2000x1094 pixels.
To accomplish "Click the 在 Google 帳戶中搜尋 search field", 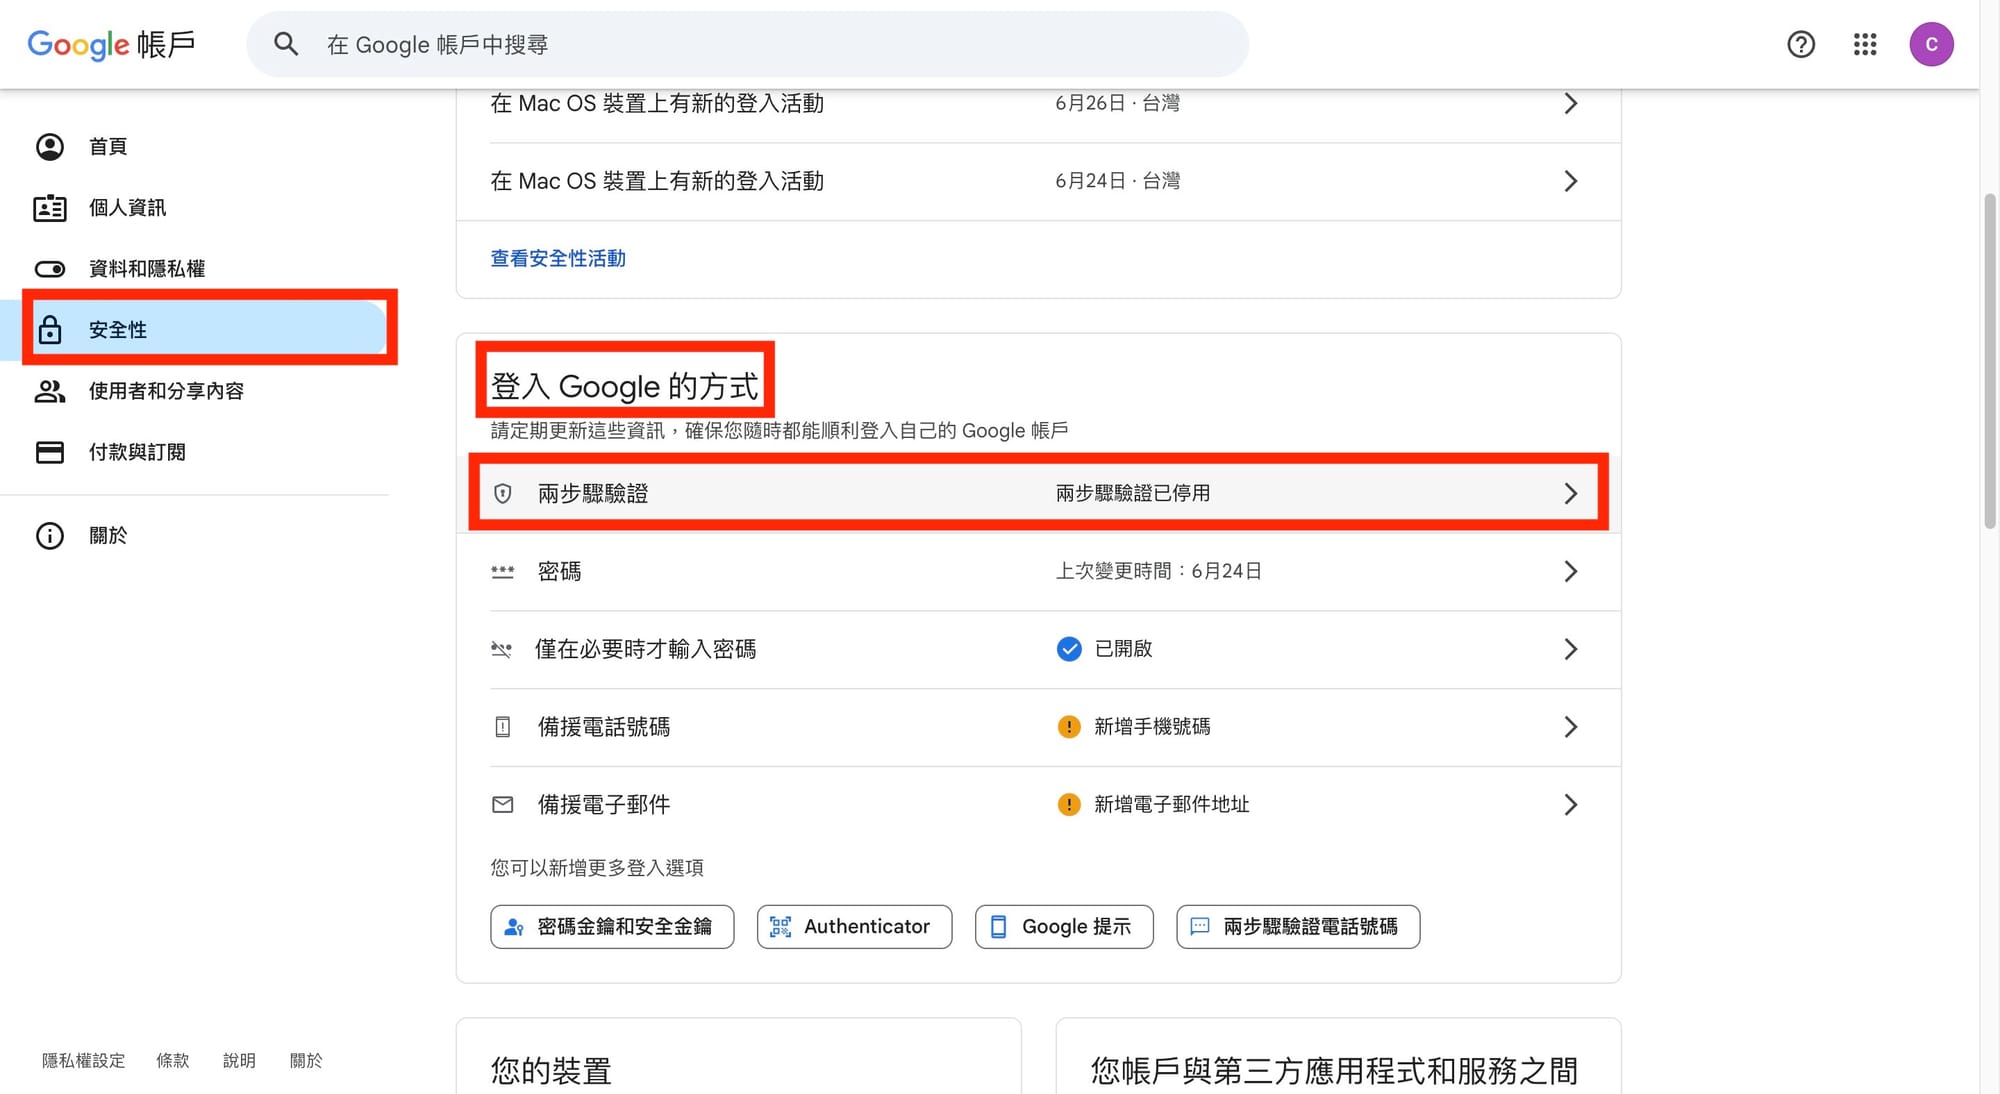I will pos(747,44).
